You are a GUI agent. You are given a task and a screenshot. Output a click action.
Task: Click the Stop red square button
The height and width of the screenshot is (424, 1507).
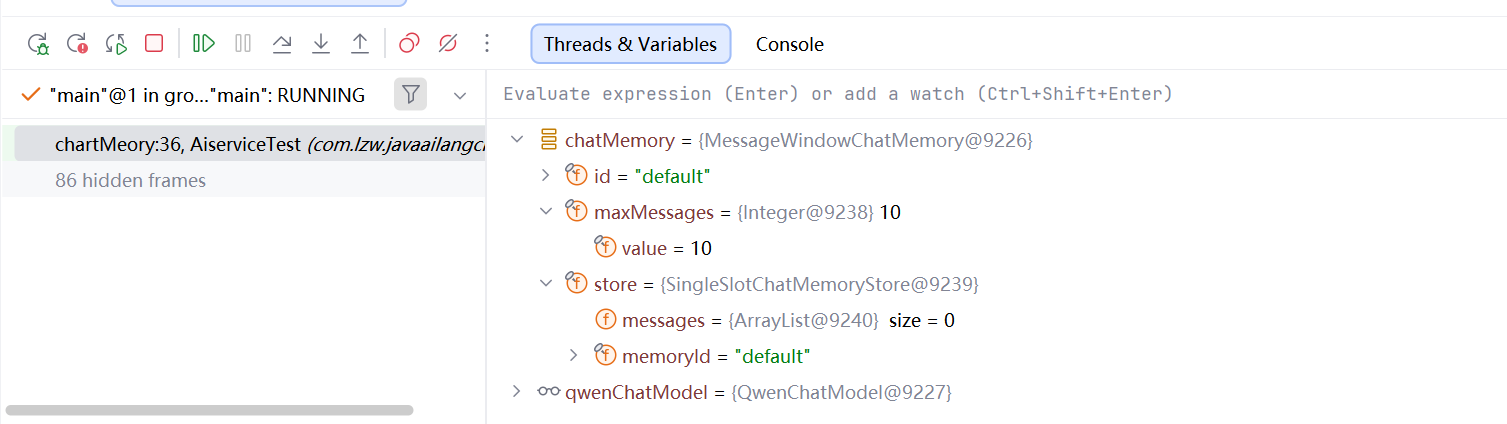click(154, 43)
